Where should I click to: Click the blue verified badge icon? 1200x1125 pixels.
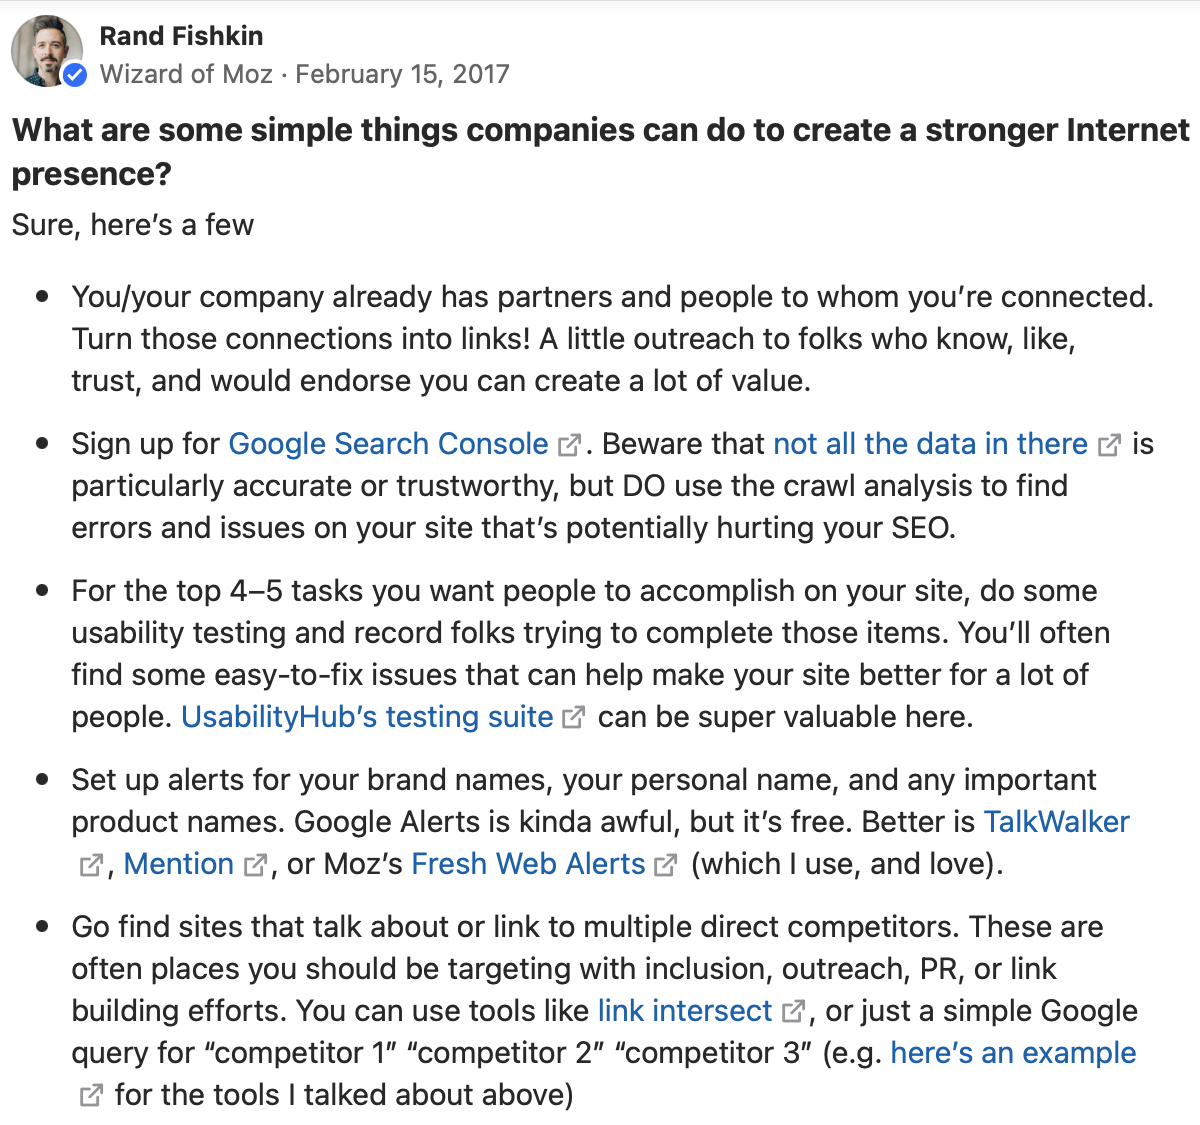coord(75,75)
